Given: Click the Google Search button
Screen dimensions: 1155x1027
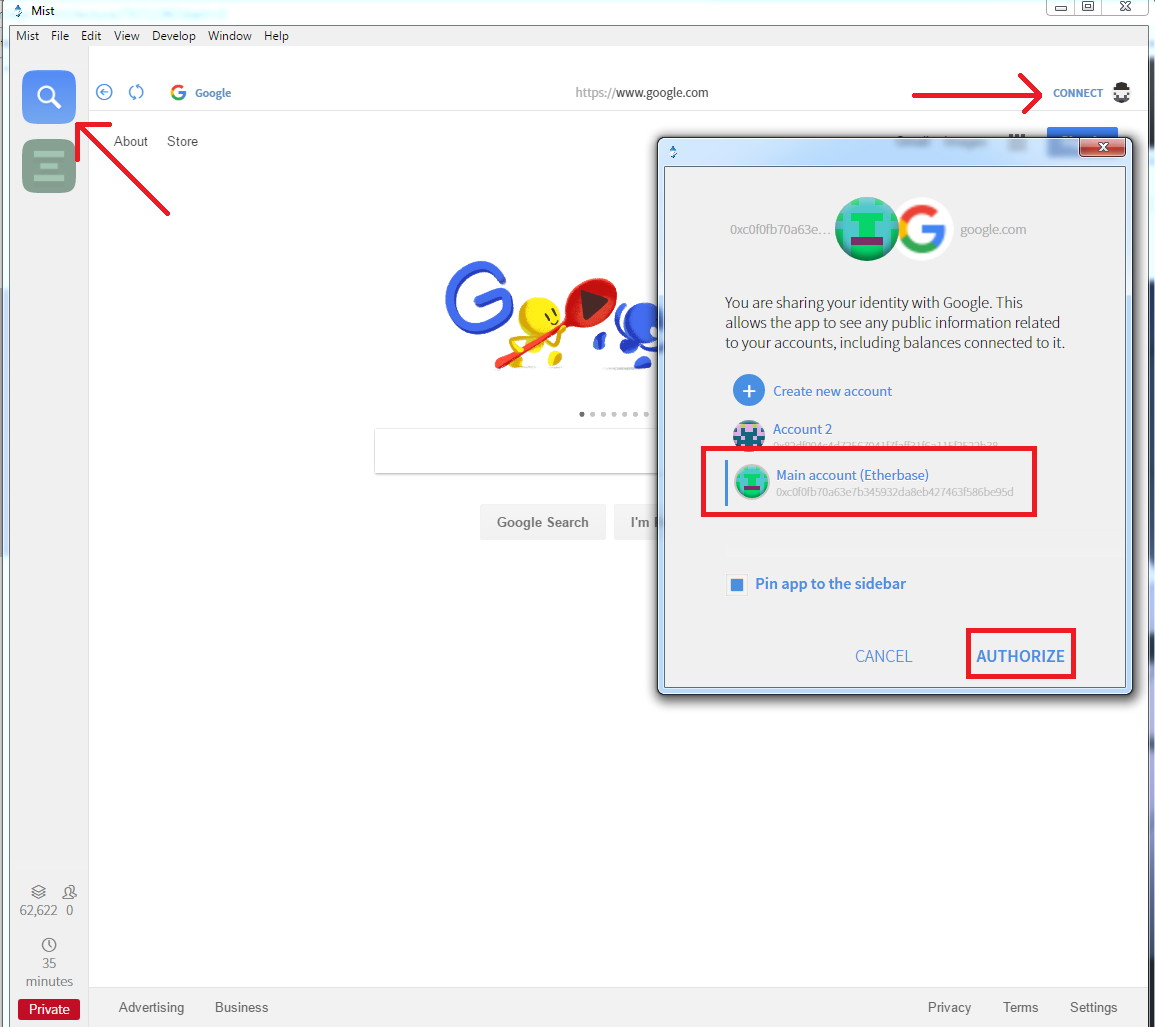Looking at the screenshot, I should pyautogui.click(x=542, y=522).
